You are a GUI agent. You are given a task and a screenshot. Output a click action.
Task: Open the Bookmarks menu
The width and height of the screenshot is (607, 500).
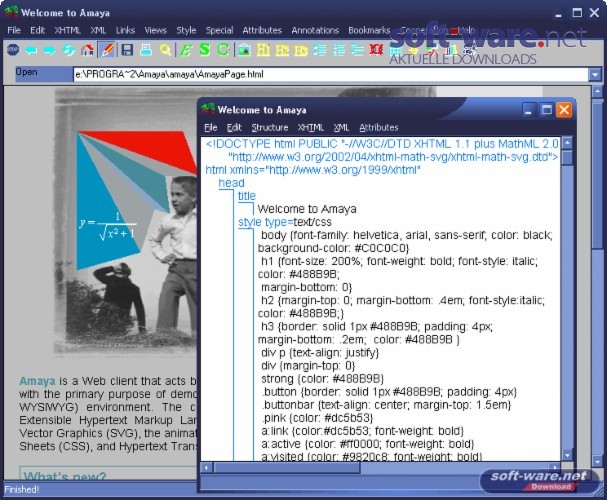(369, 30)
